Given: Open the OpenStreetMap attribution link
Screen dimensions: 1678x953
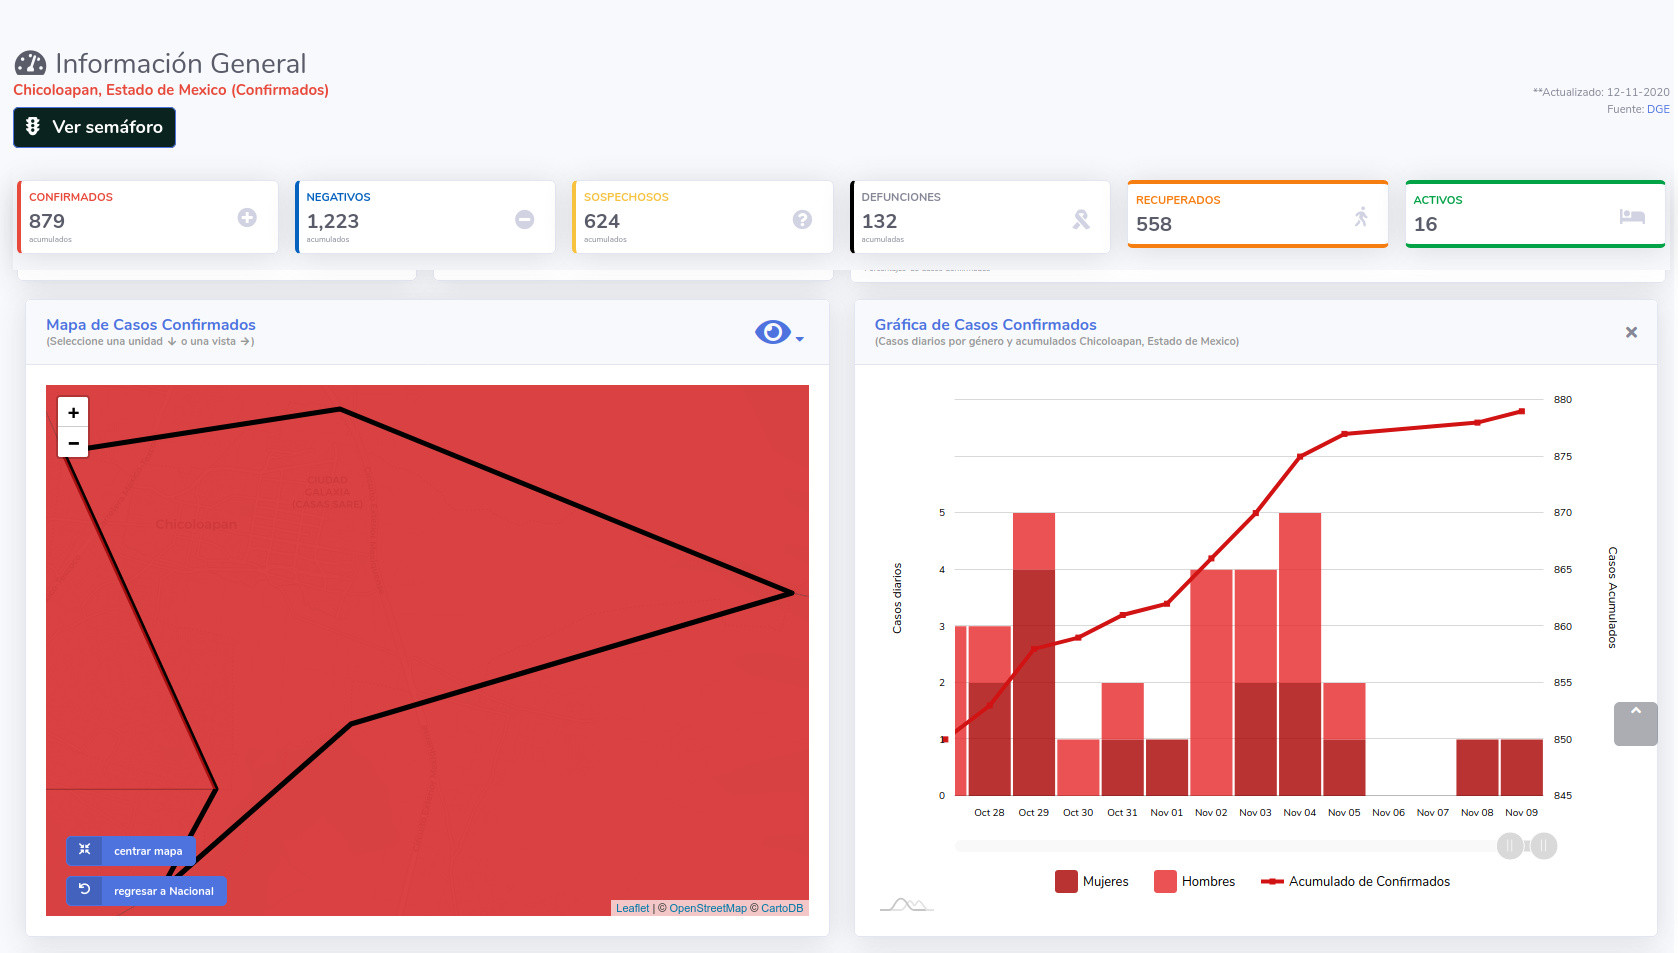Looking at the screenshot, I should (x=708, y=908).
